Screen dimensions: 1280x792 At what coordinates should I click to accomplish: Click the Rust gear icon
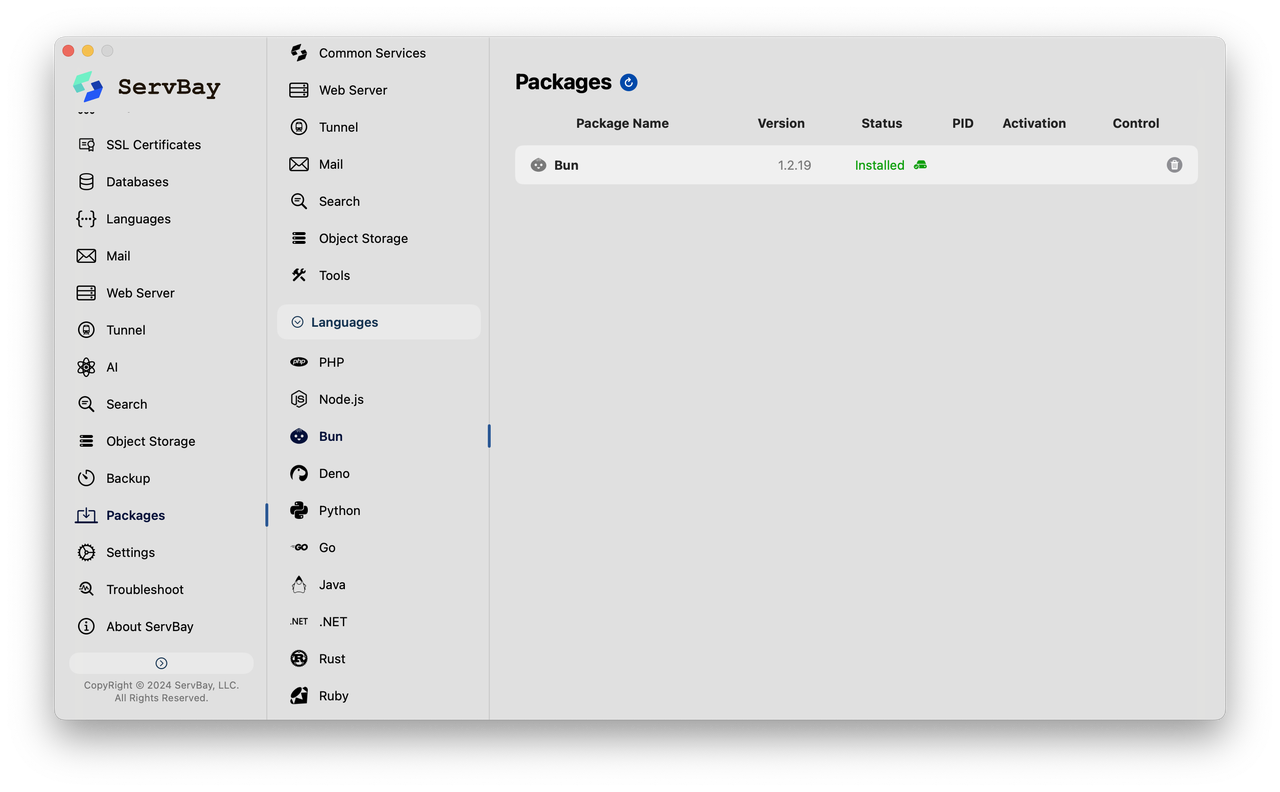[x=299, y=658]
